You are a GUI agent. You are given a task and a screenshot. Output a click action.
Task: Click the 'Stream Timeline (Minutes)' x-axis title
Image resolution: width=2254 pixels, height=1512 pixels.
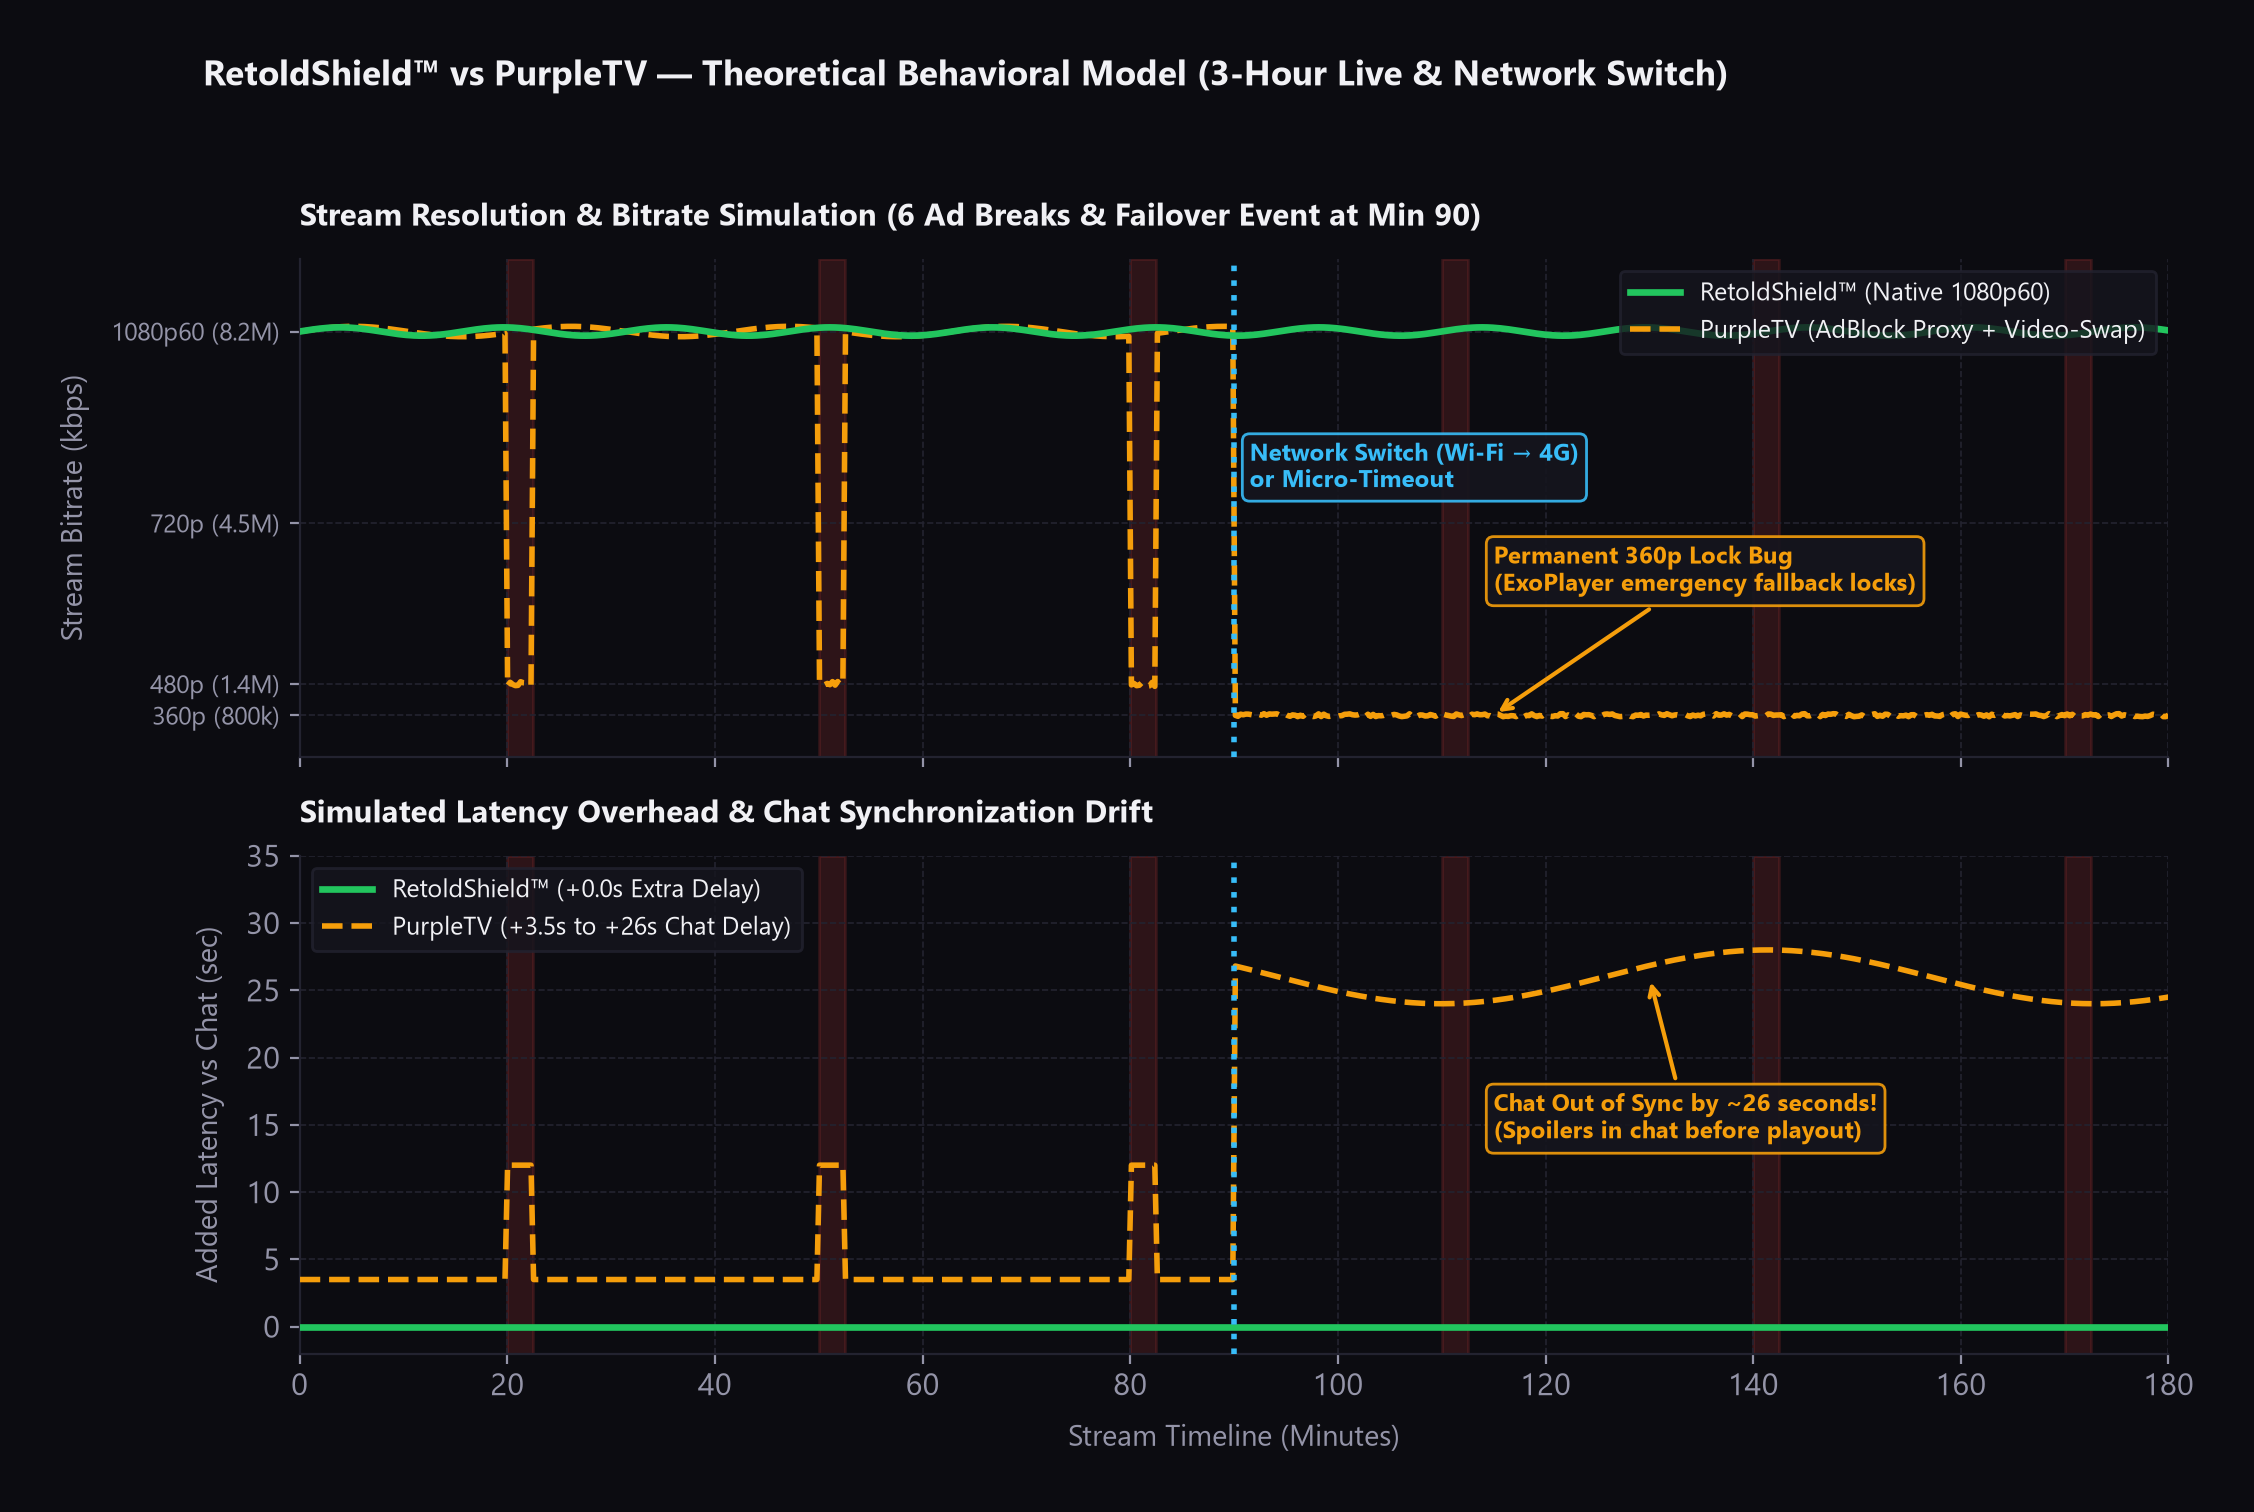coord(1233,1436)
